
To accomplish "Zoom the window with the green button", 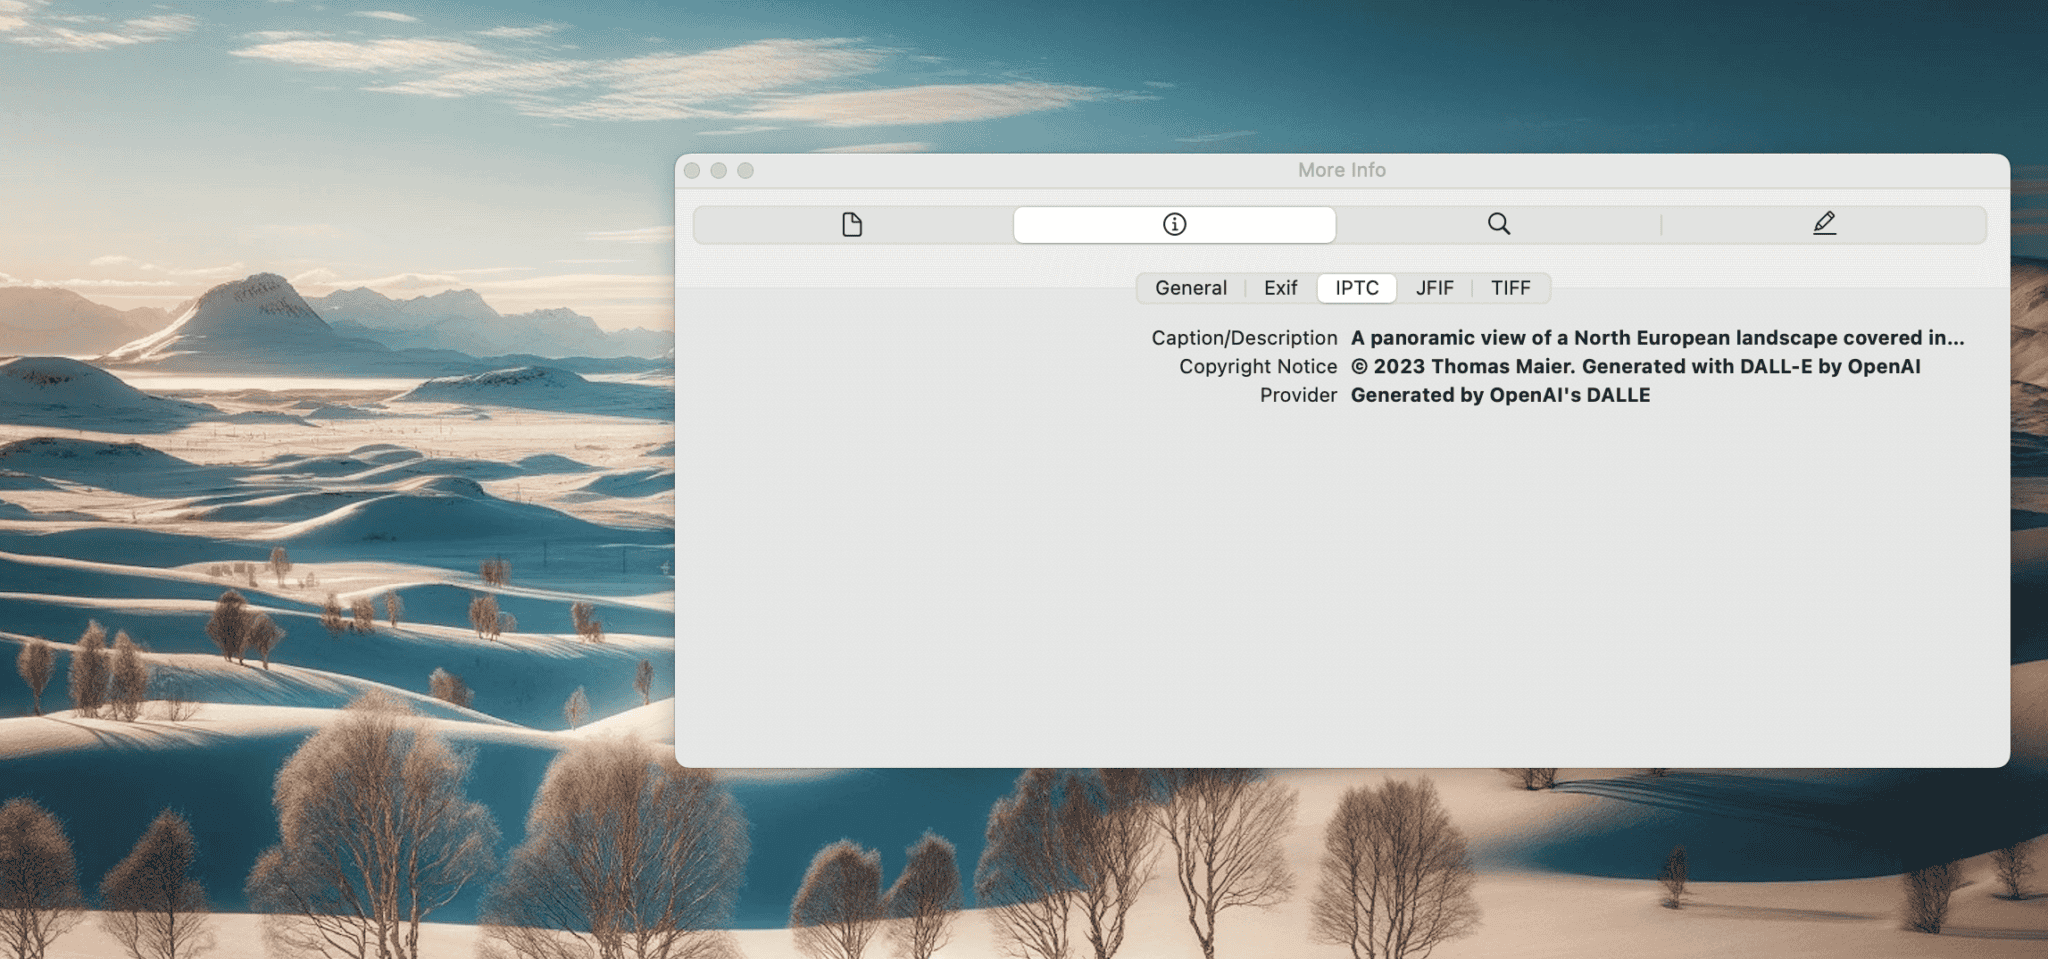I will pos(746,170).
